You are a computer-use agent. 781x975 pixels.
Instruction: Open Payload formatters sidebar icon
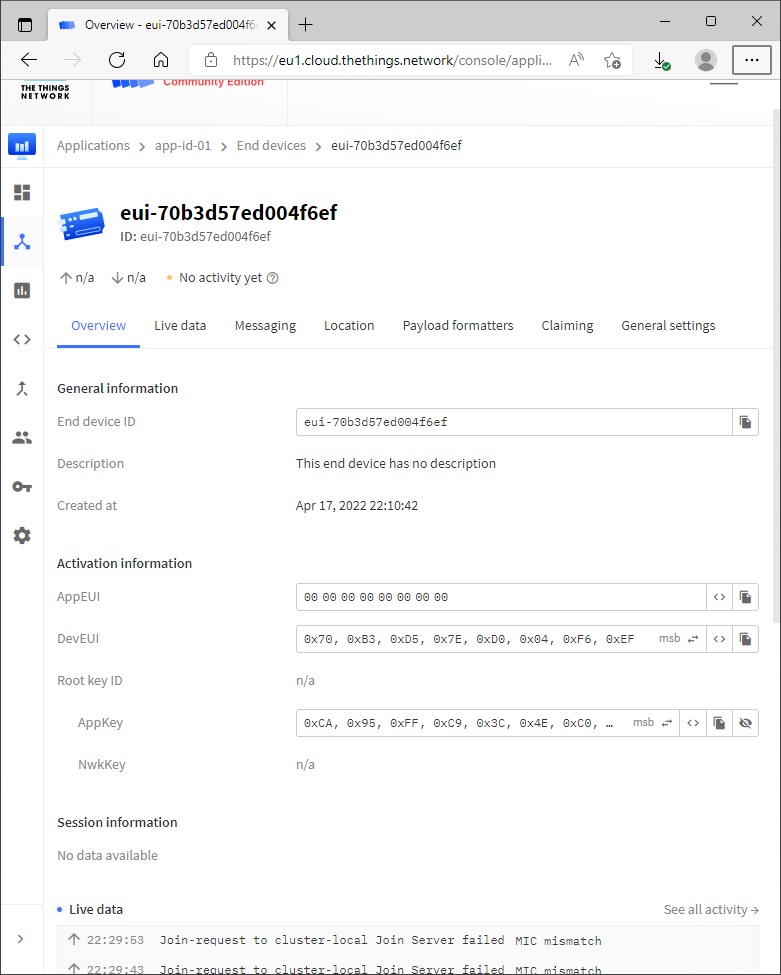[x=22, y=339]
